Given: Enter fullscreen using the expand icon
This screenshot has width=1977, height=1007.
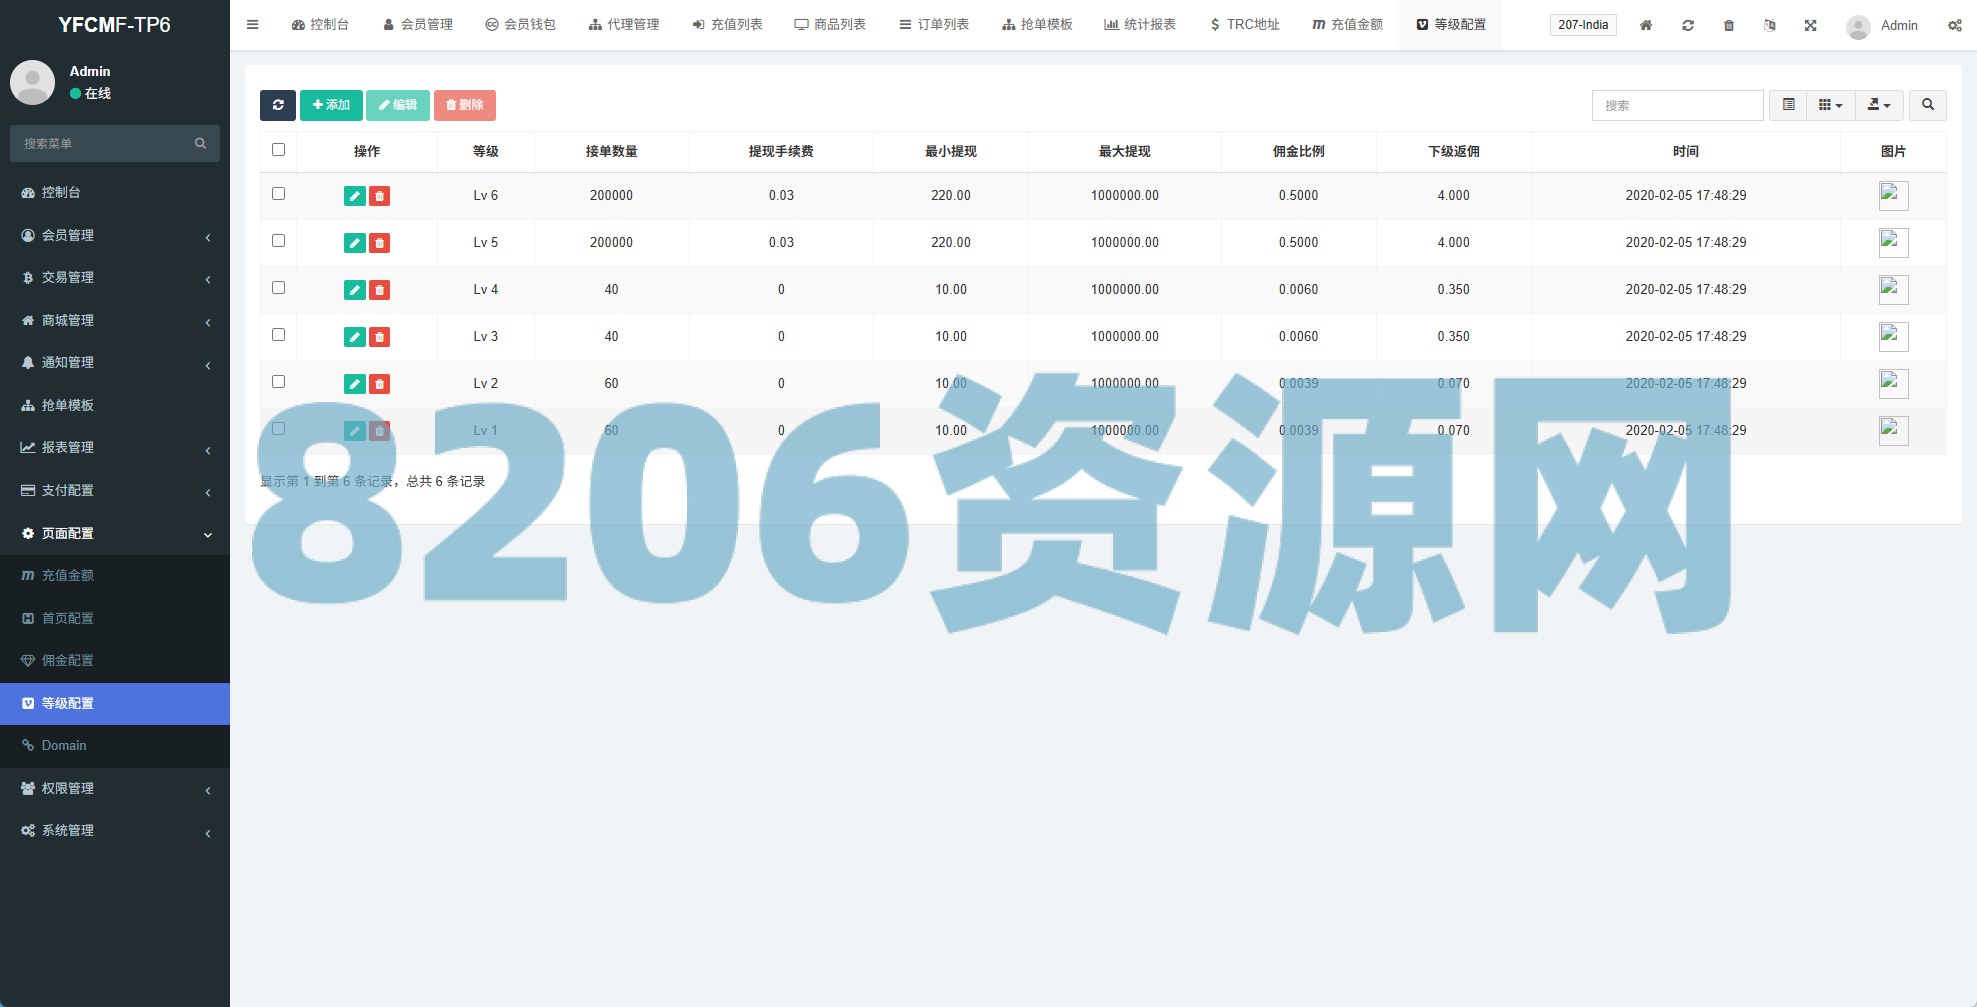Looking at the screenshot, I should click(1810, 25).
